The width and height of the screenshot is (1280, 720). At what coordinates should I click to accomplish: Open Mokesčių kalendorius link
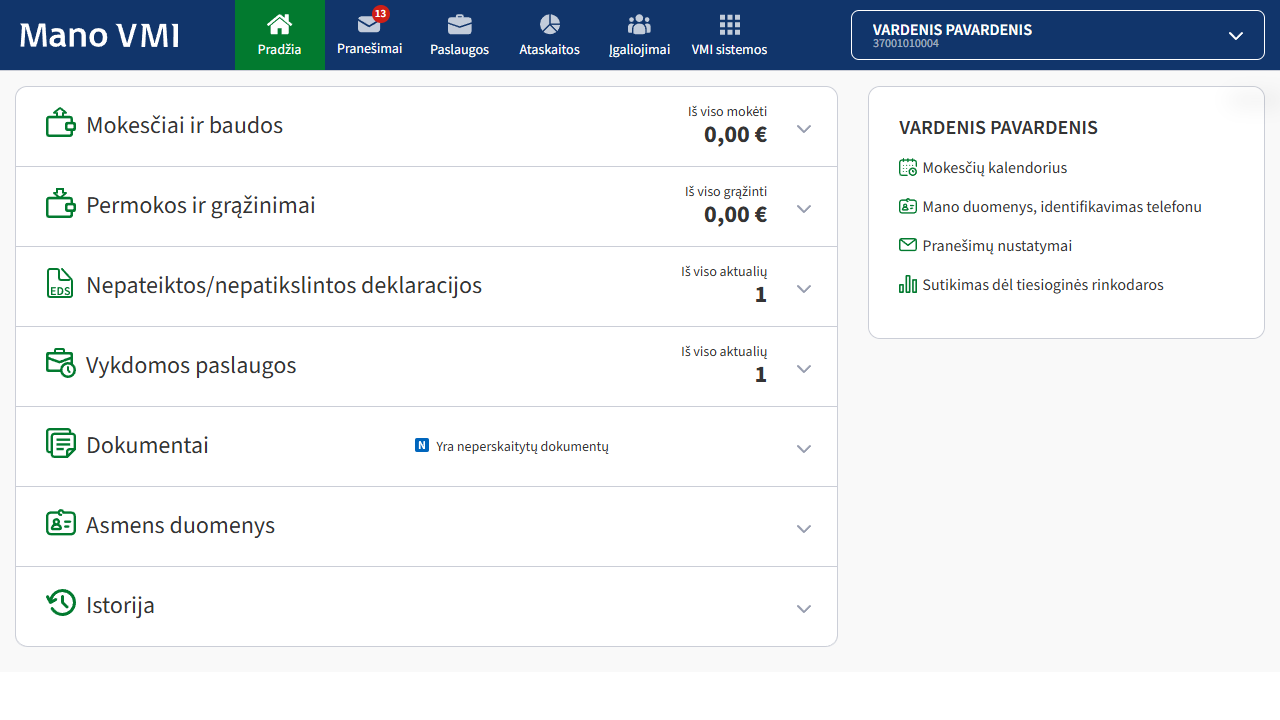(995, 168)
